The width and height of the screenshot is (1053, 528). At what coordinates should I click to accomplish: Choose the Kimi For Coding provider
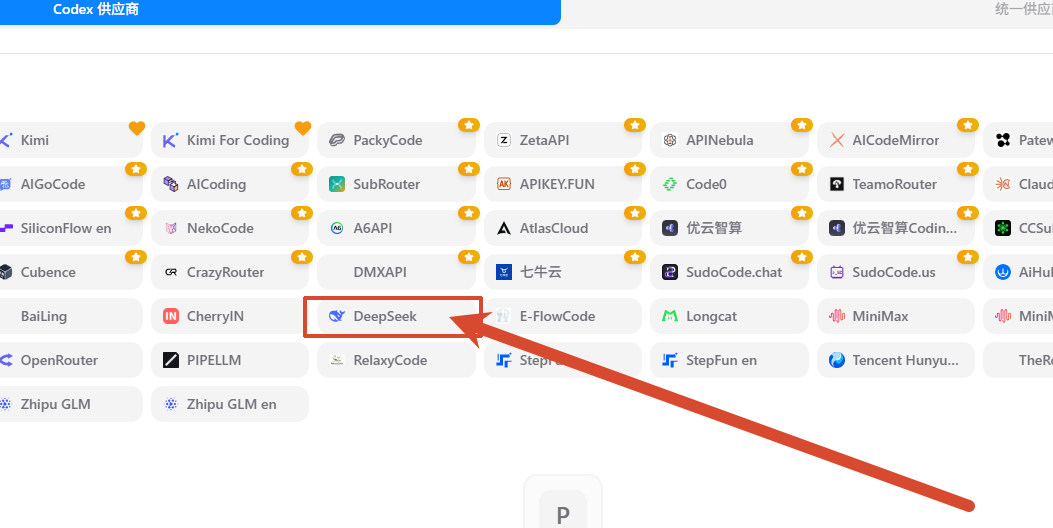pos(230,140)
